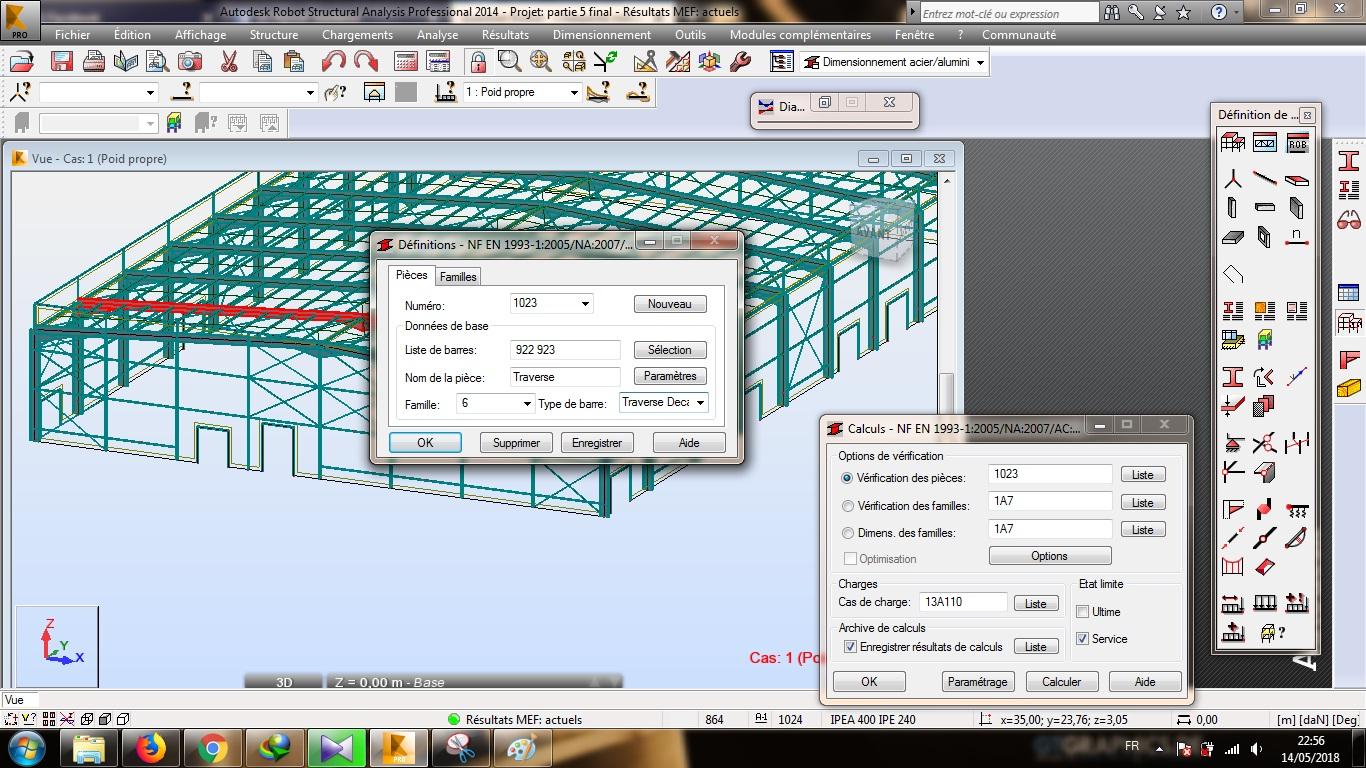Toggle Enregistrer résultats de calculs checkbox
The height and width of the screenshot is (768, 1366).
(850, 647)
